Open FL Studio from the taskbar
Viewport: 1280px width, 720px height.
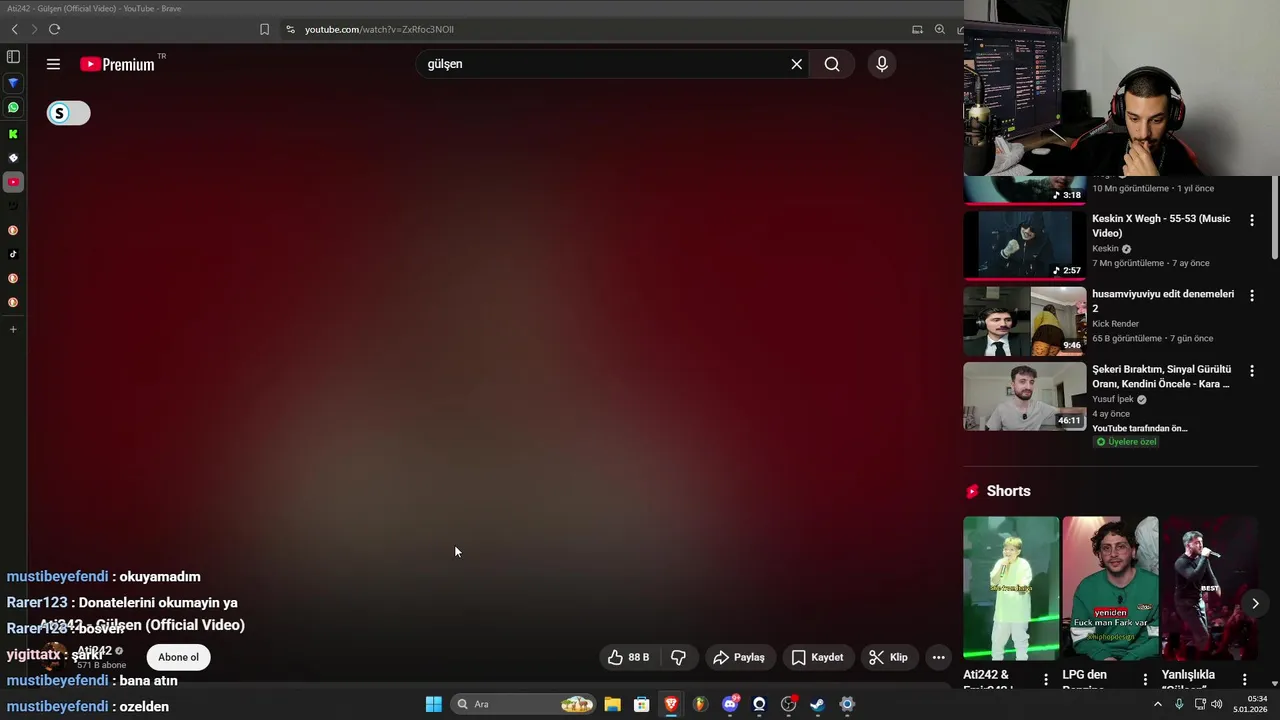701,704
